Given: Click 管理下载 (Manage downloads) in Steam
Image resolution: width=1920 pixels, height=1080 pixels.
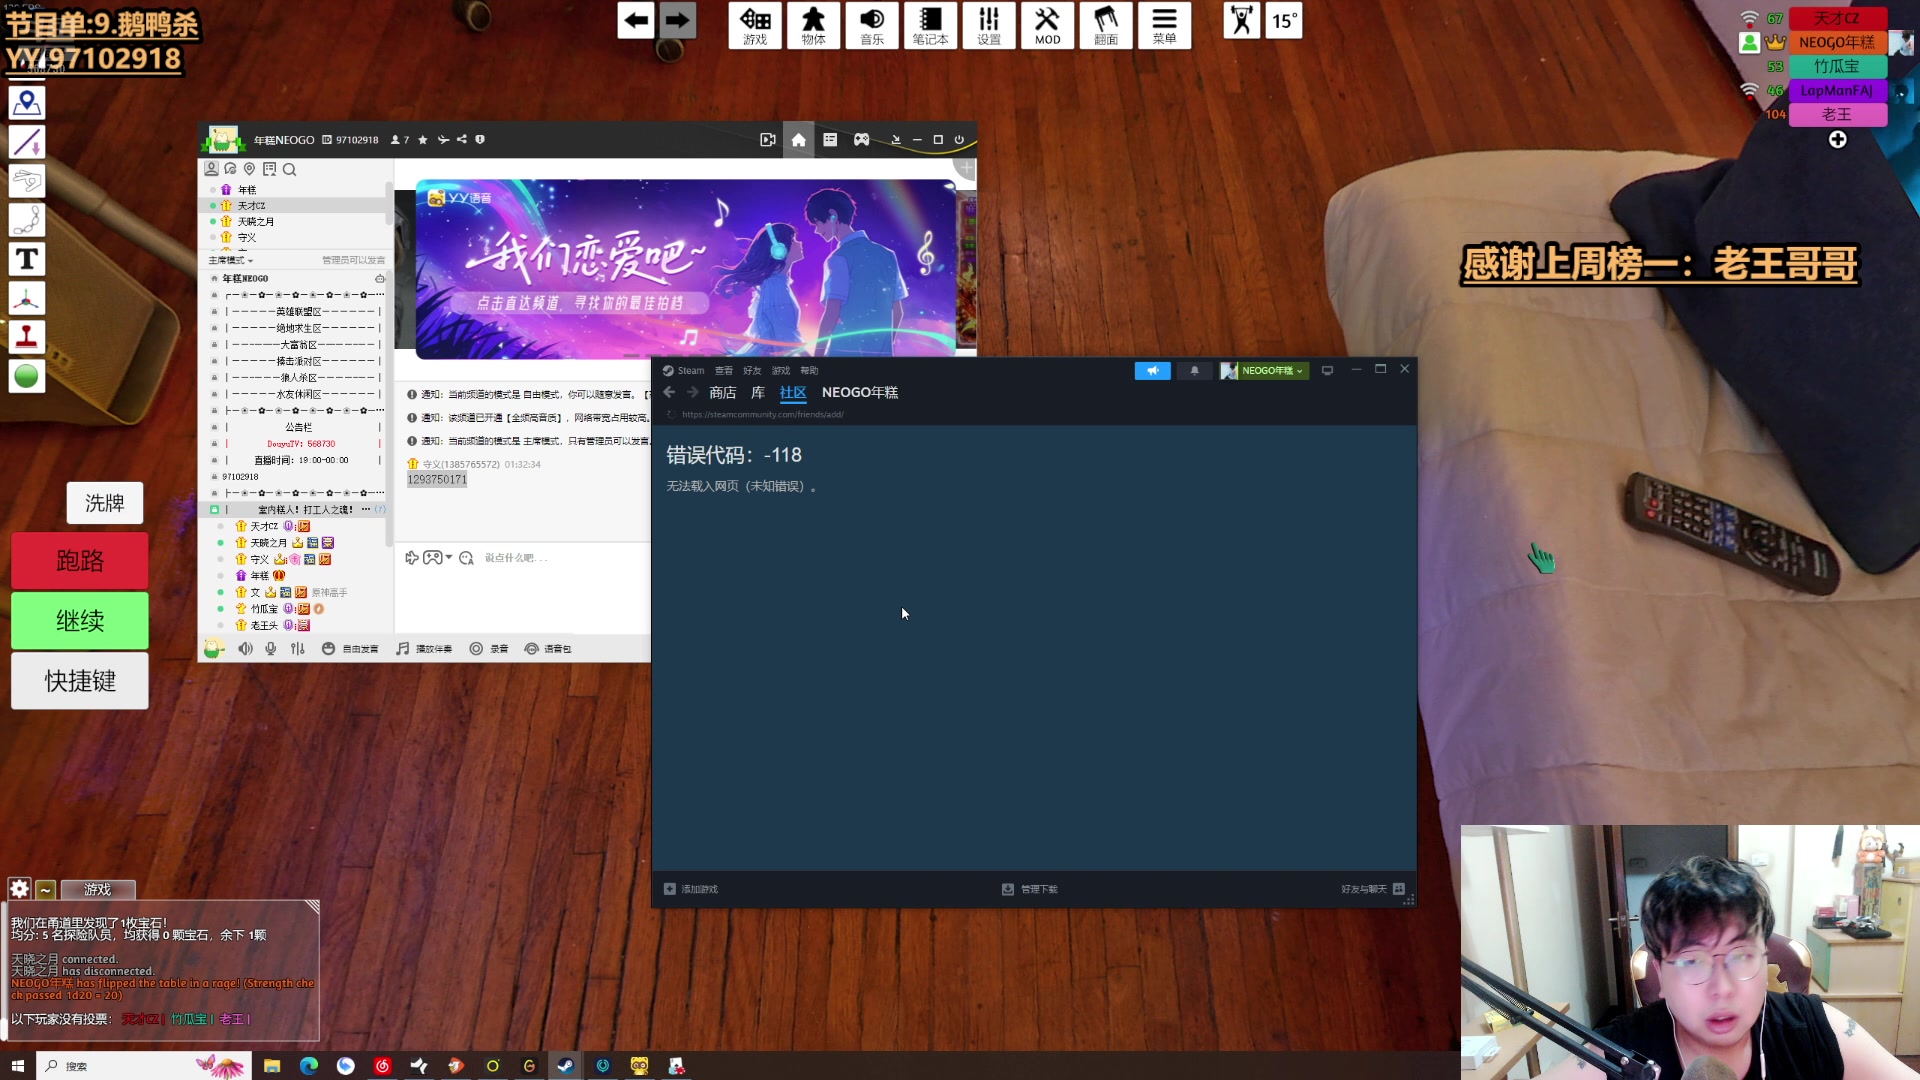Looking at the screenshot, I should pos(1030,889).
